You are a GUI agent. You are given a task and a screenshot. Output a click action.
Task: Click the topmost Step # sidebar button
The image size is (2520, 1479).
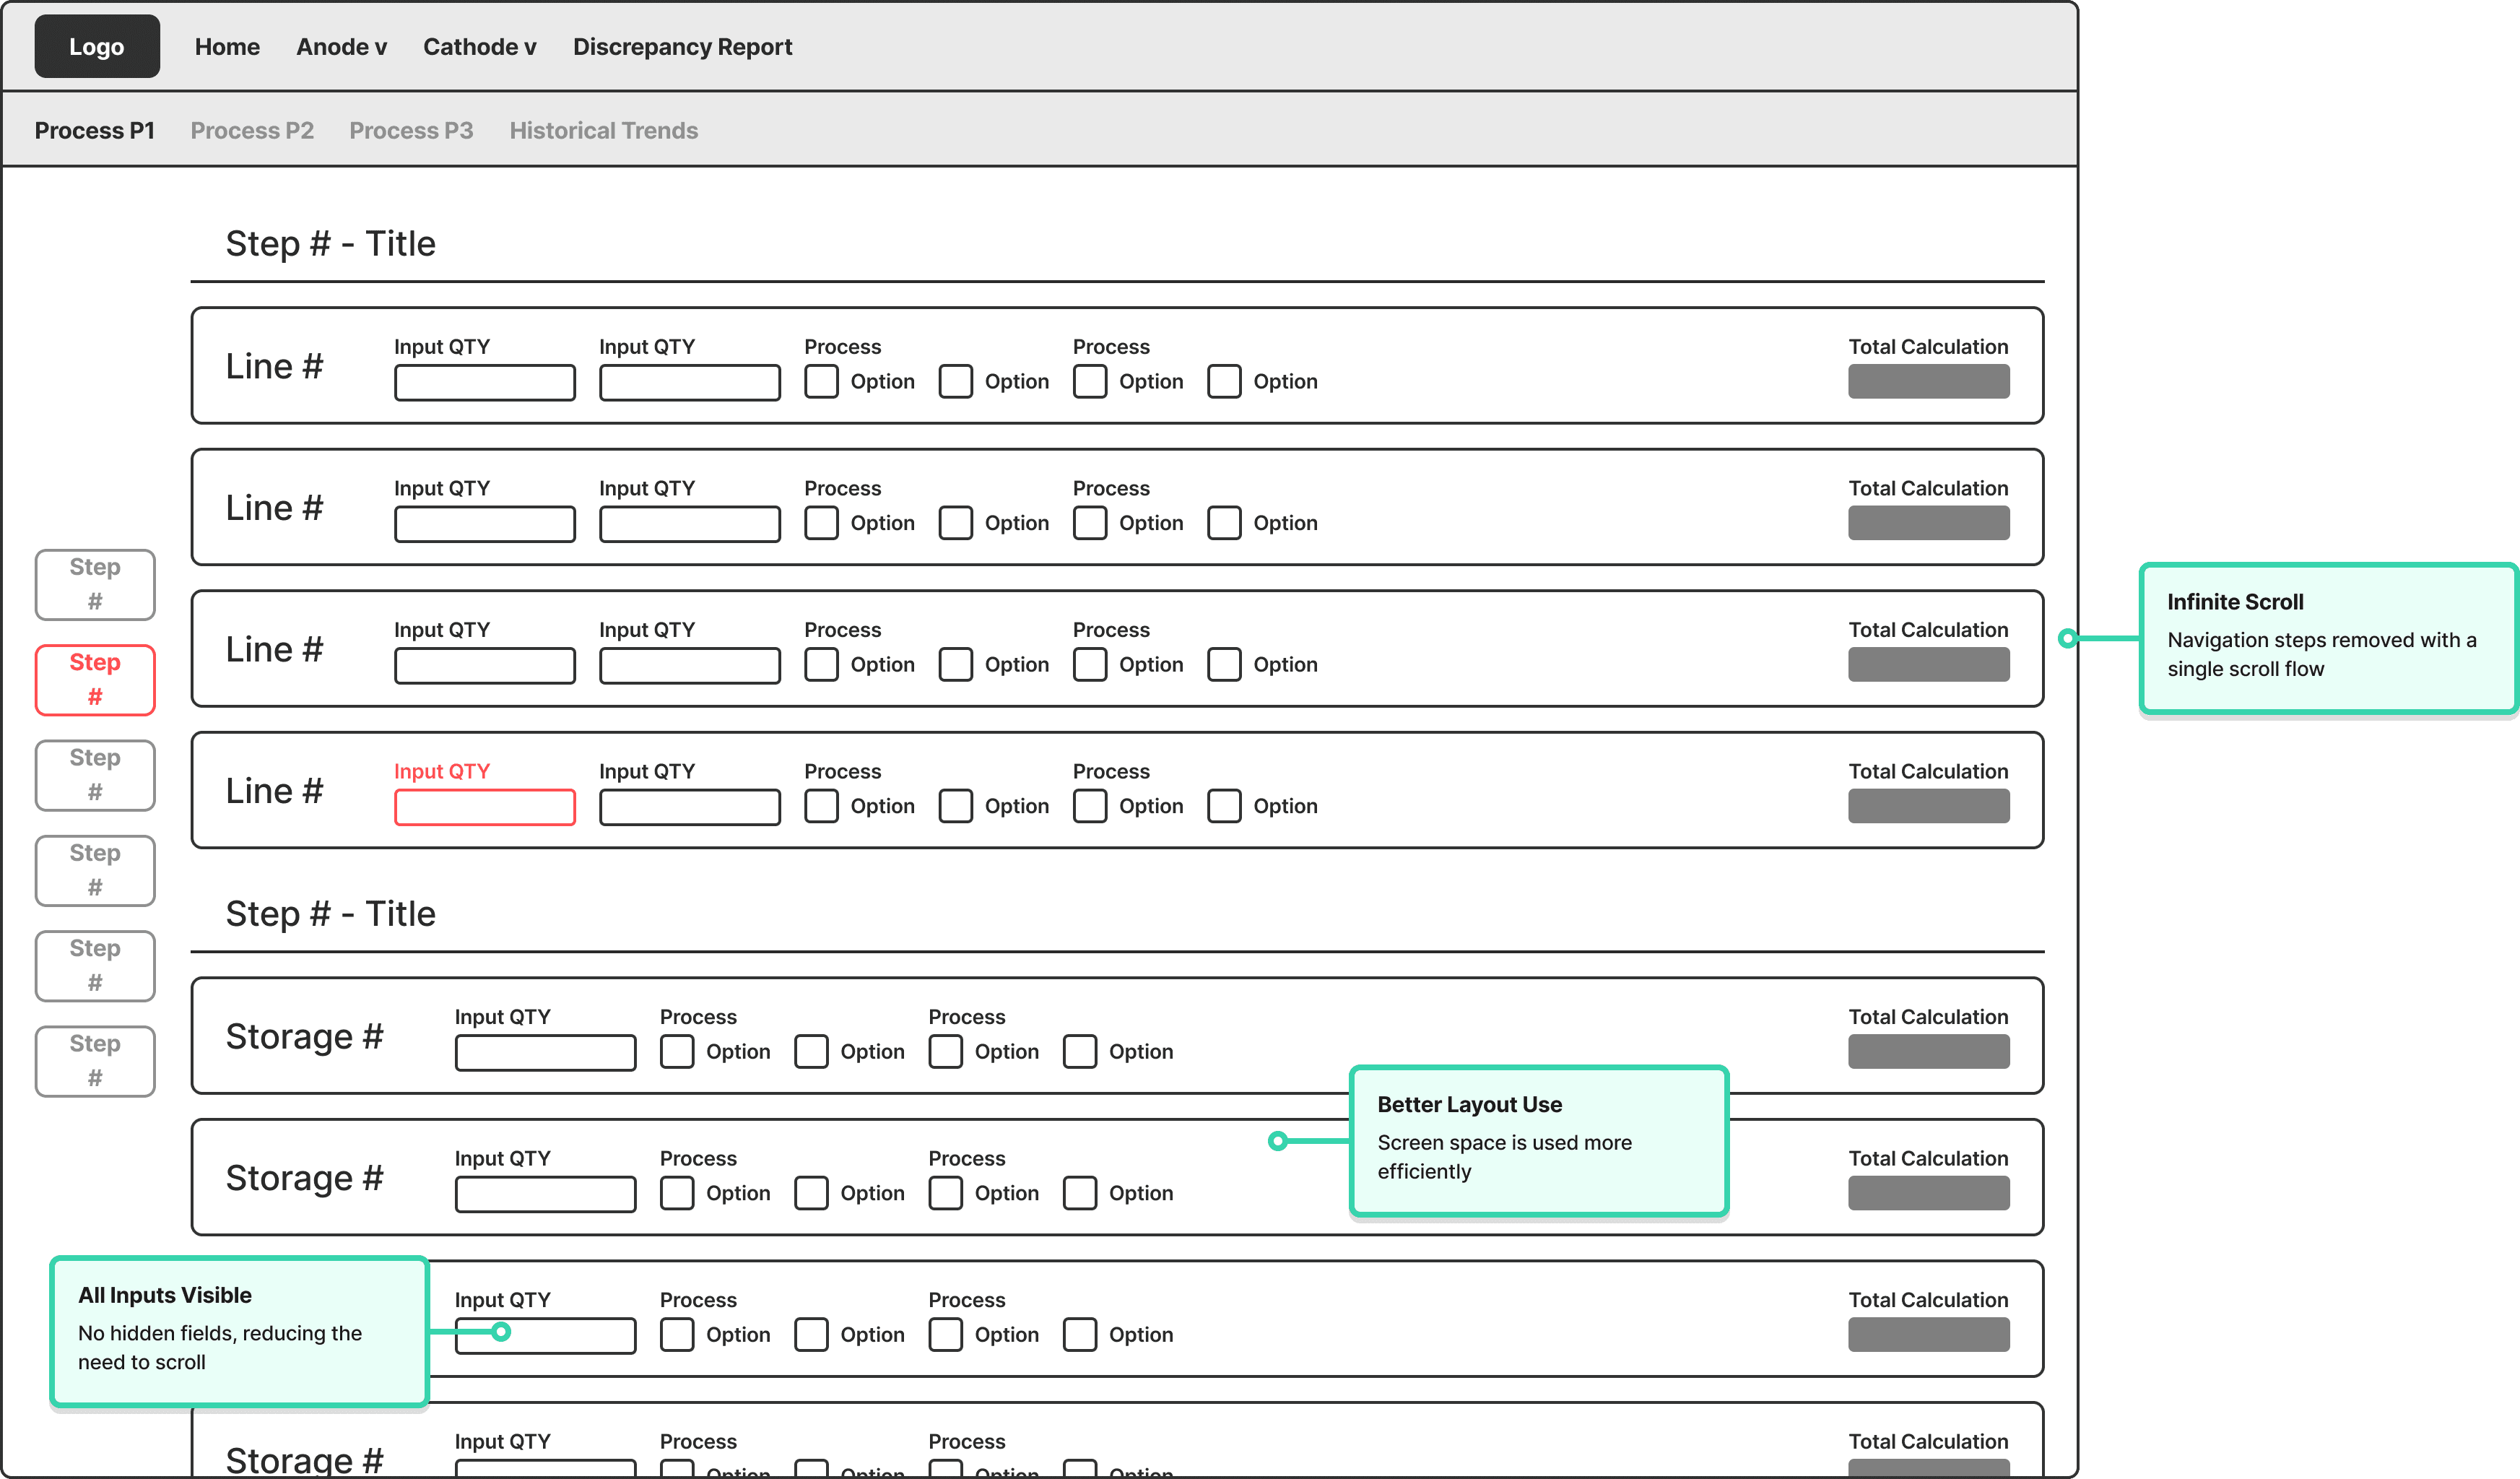coord(95,584)
